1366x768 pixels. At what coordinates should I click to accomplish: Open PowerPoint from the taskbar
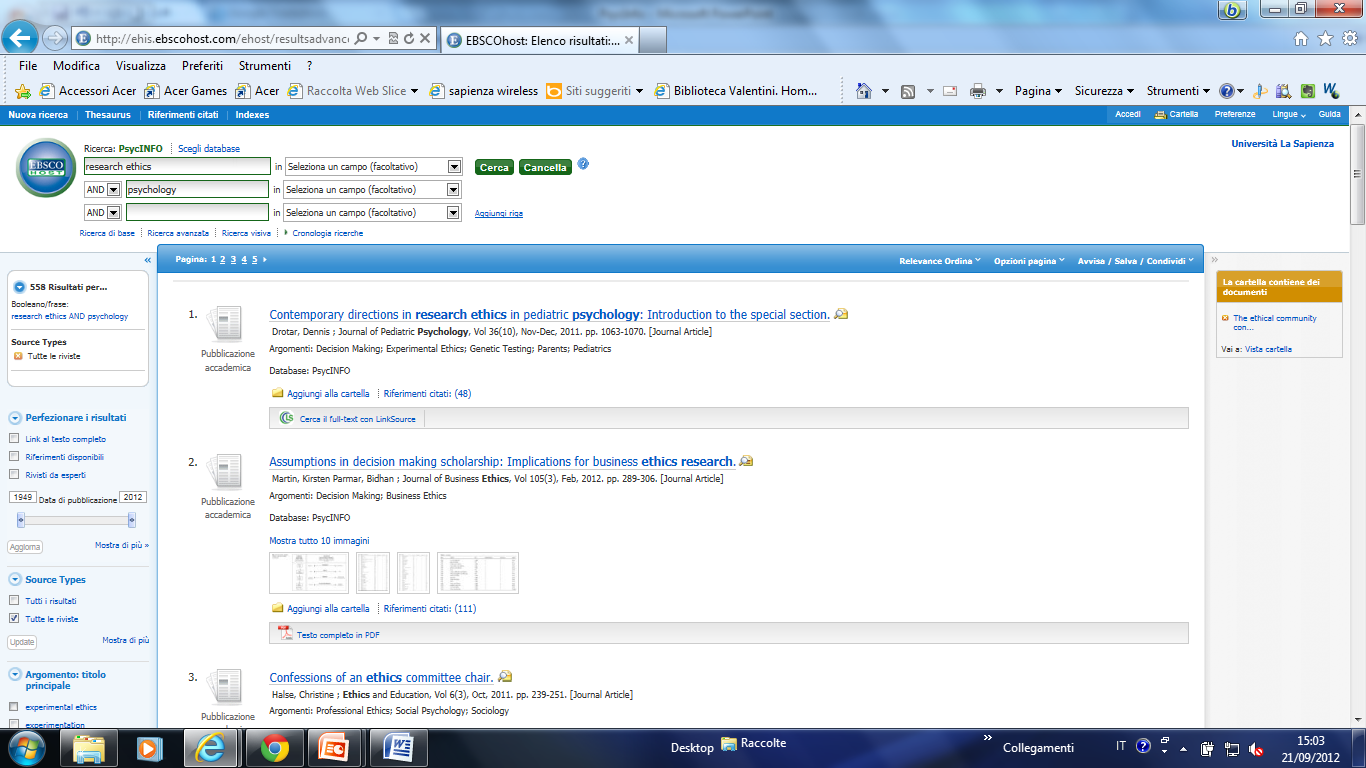point(332,747)
